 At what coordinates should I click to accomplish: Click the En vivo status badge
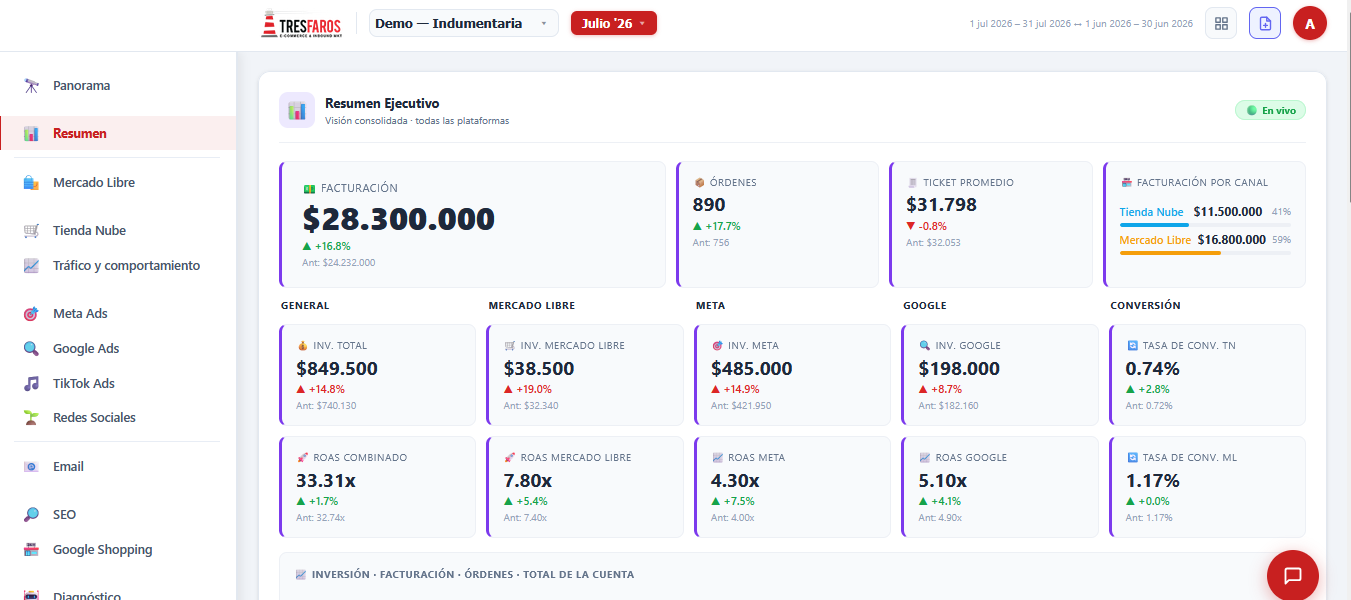1270,111
